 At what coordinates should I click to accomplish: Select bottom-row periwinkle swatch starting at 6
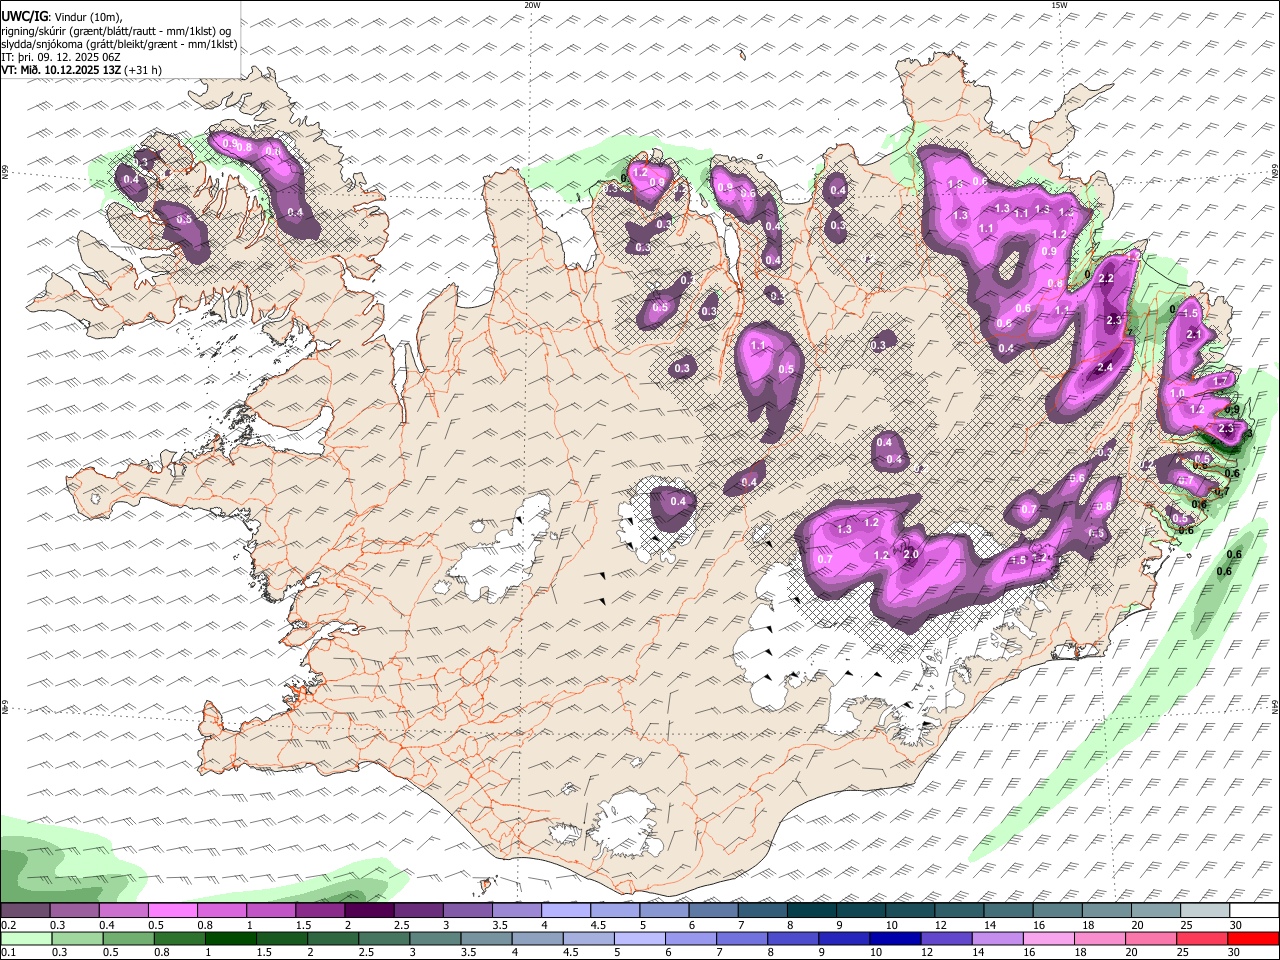point(690,939)
